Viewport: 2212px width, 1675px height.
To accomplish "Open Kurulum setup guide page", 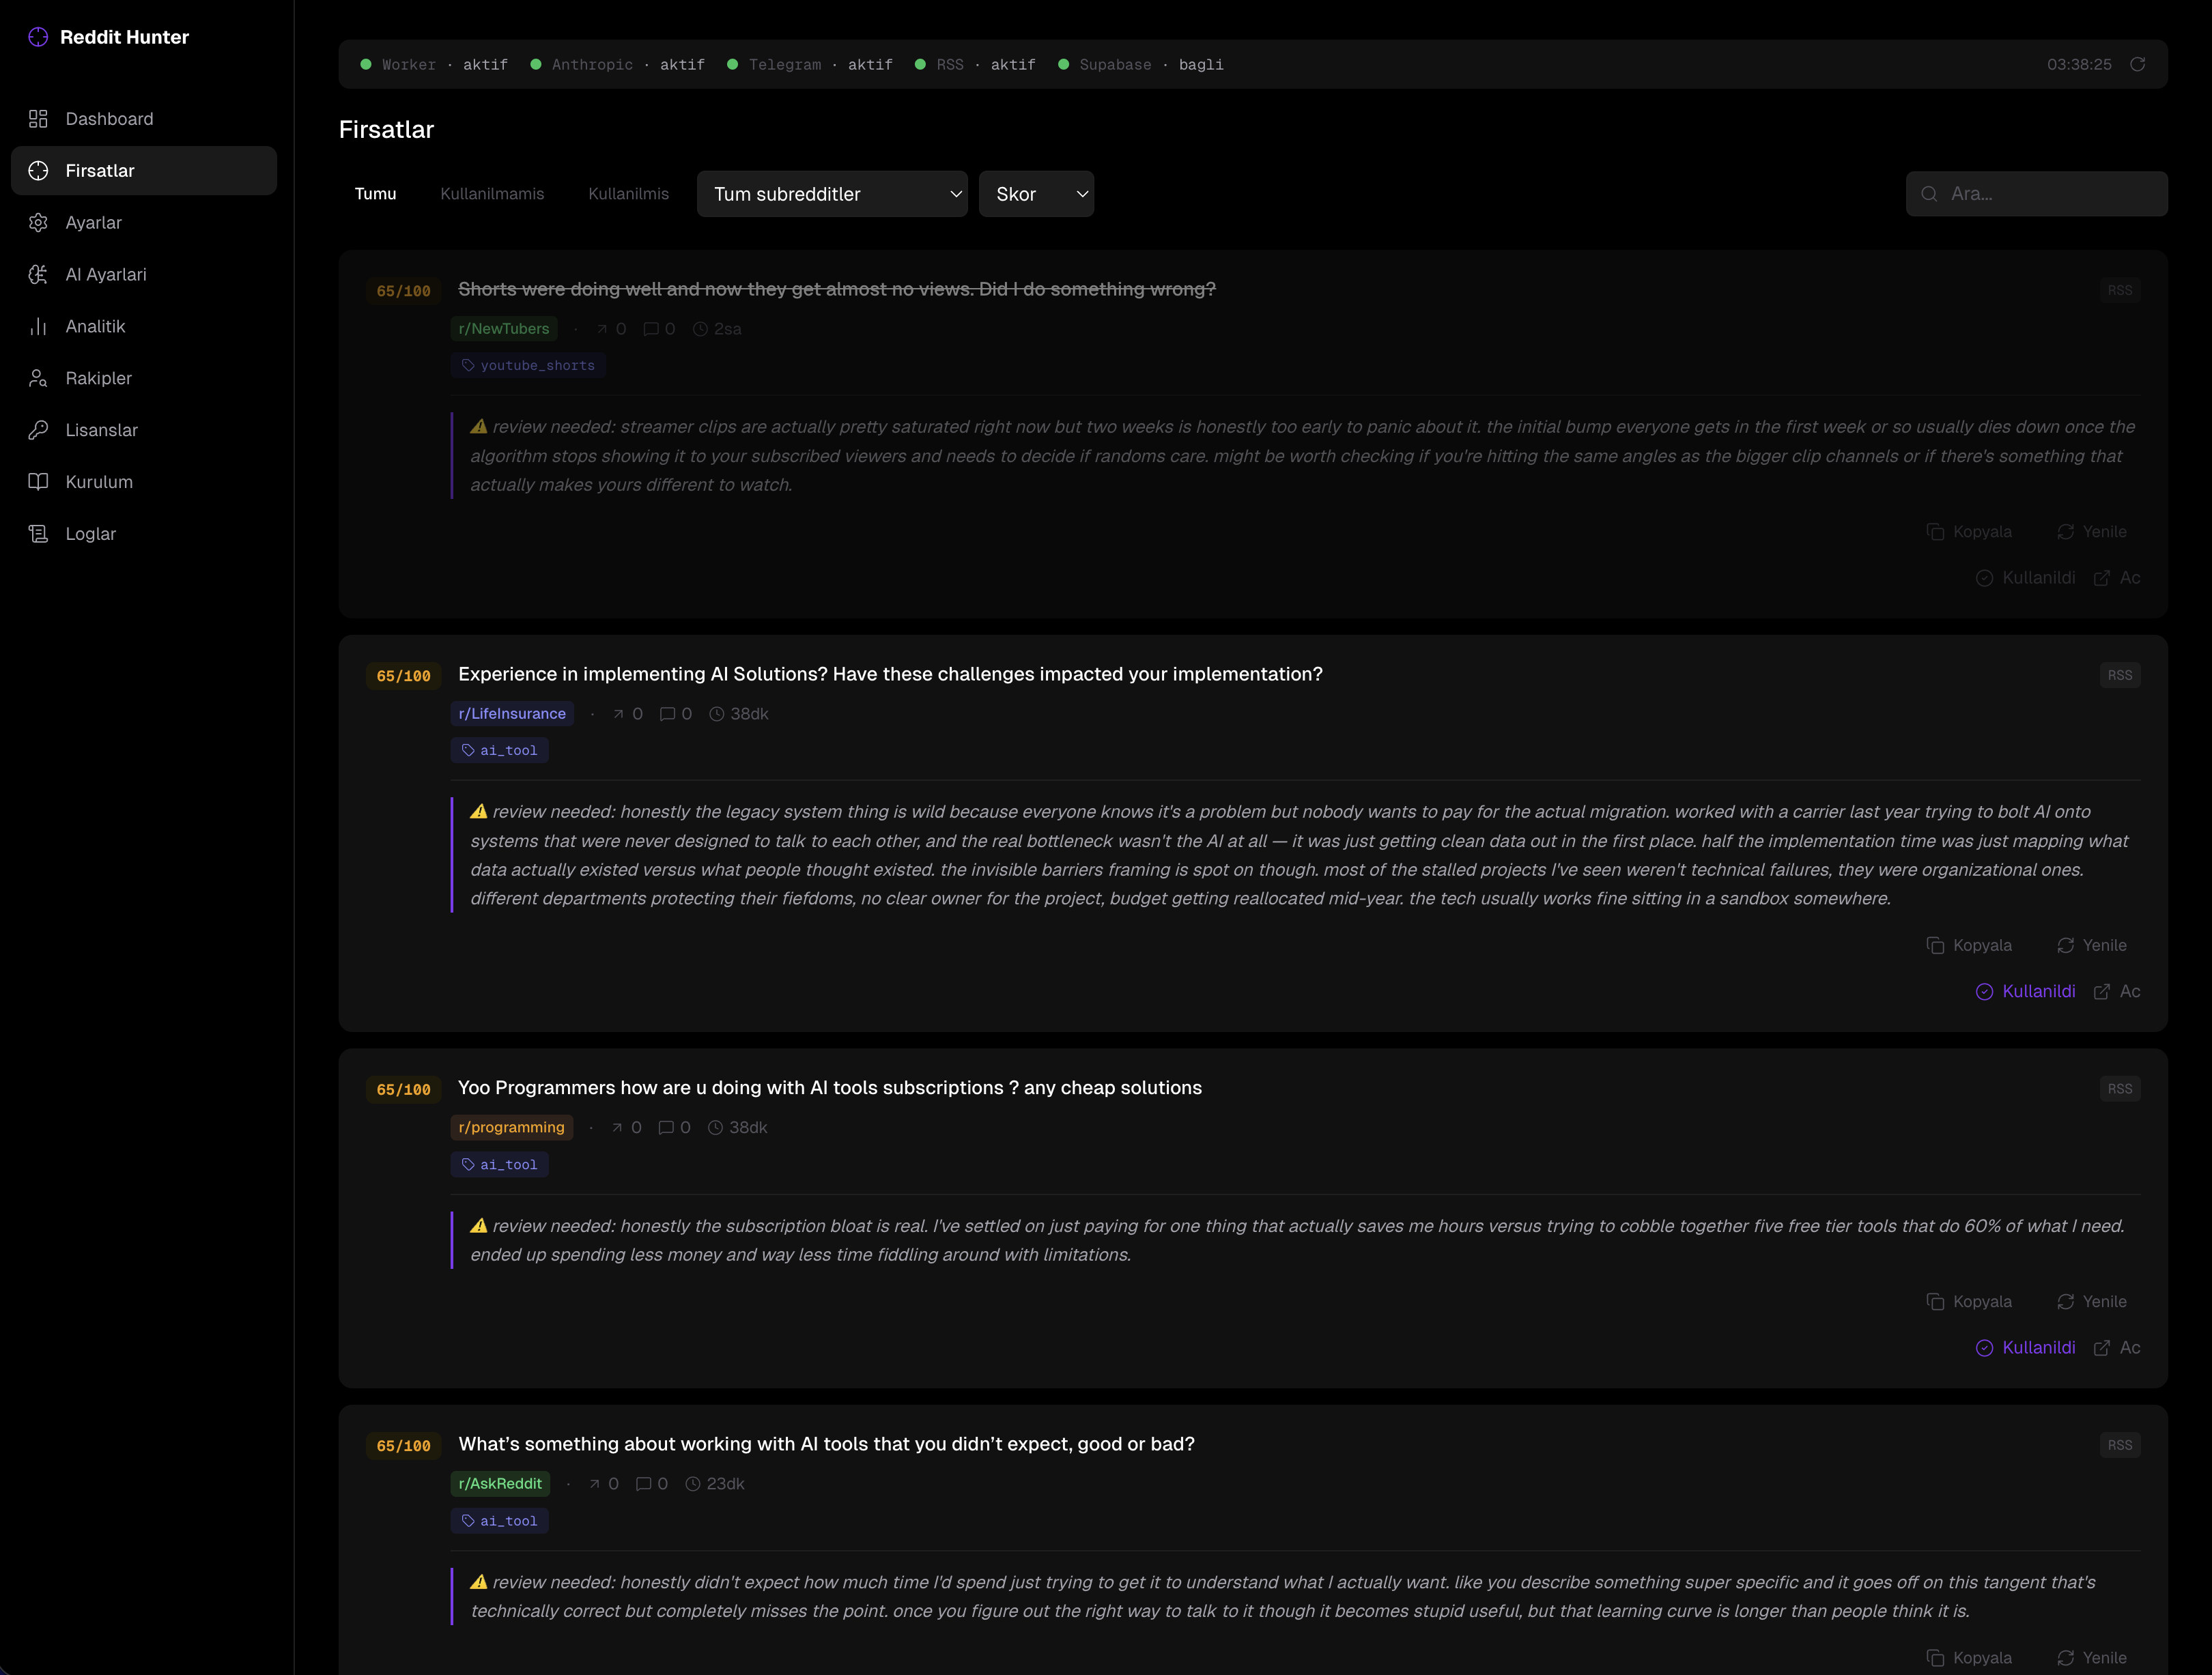I will click(x=98, y=482).
